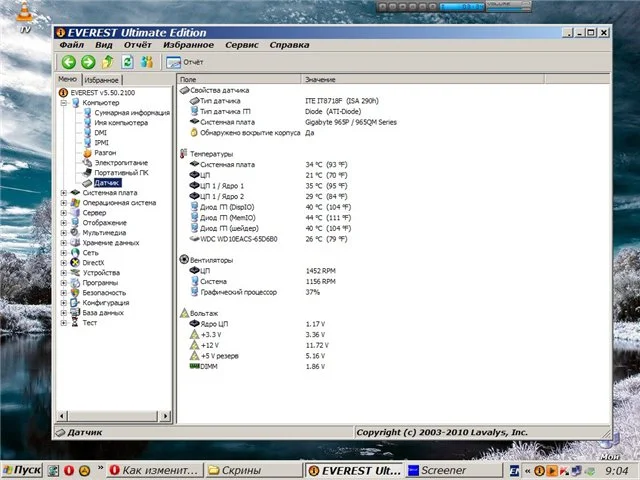Click the users icon in the toolbar
The width and height of the screenshot is (640, 480).
pos(147,62)
